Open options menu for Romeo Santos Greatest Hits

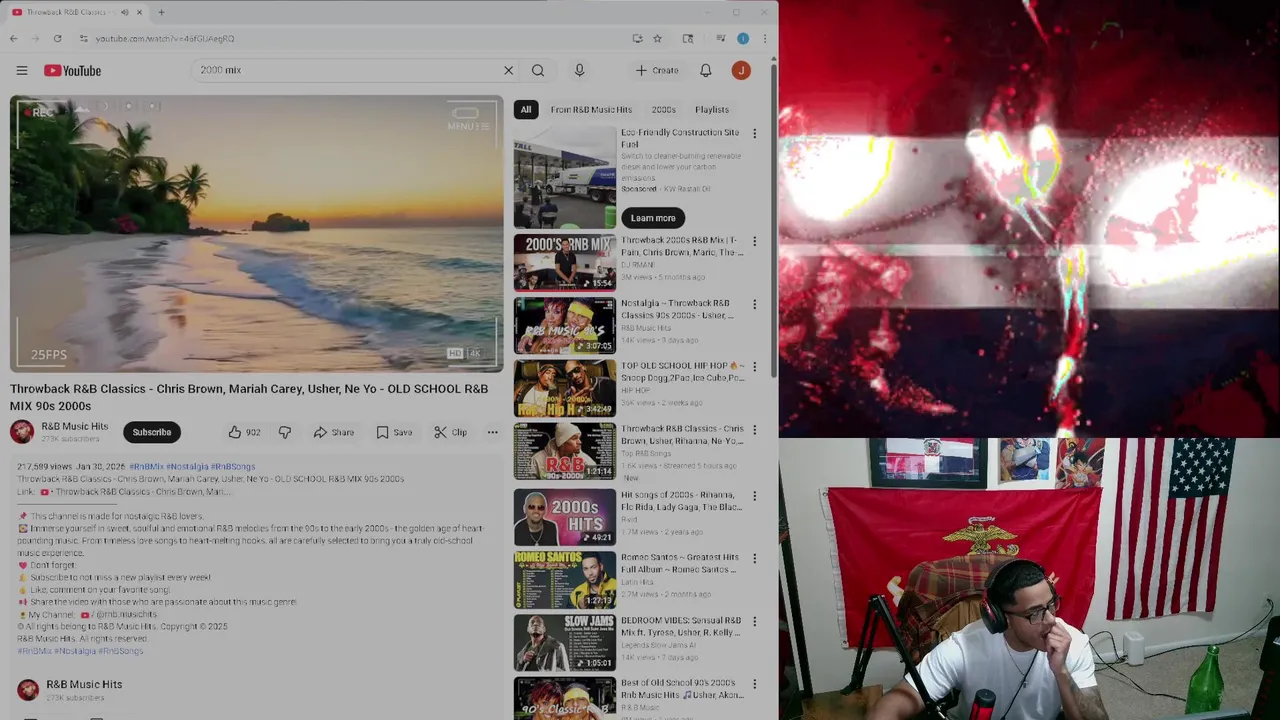point(755,558)
